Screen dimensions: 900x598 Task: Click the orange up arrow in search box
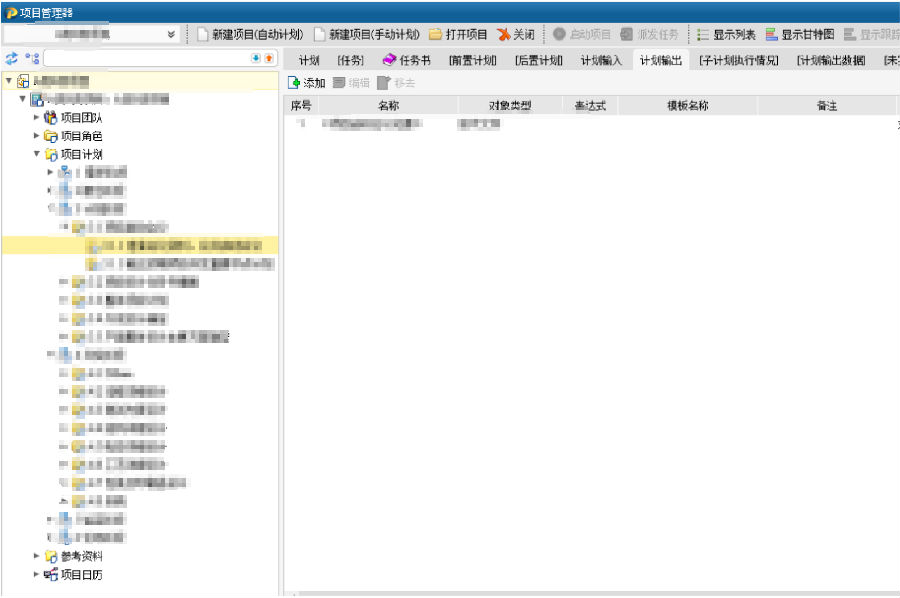point(268,59)
